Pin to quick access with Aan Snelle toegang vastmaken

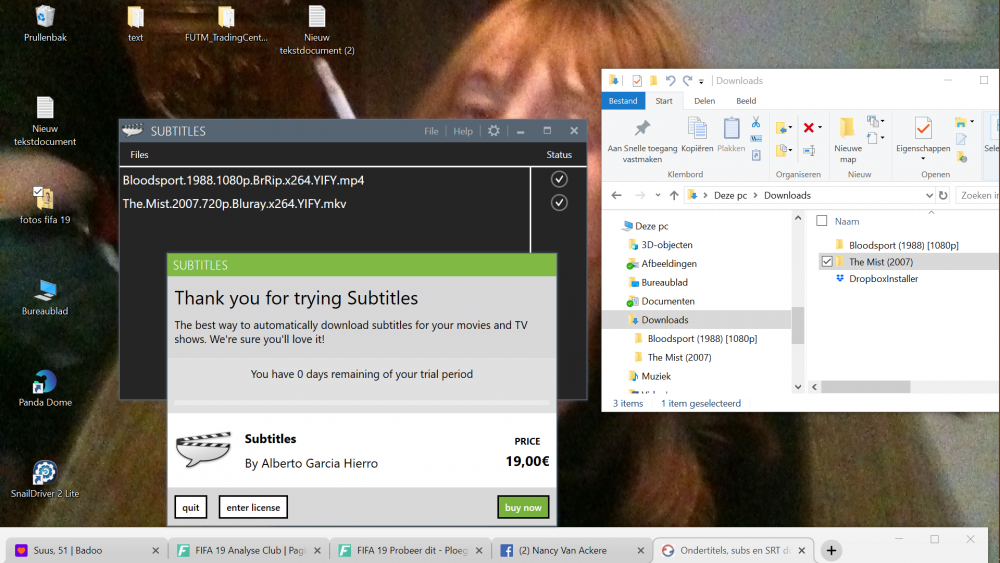(x=642, y=138)
